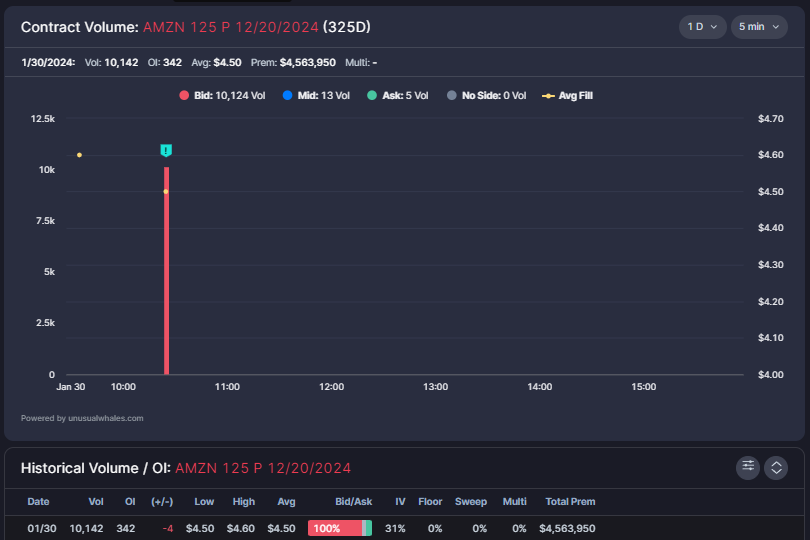Open the 5 min interval dropdown
The height and width of the screenshot is (540, 810).
point(759,27)
